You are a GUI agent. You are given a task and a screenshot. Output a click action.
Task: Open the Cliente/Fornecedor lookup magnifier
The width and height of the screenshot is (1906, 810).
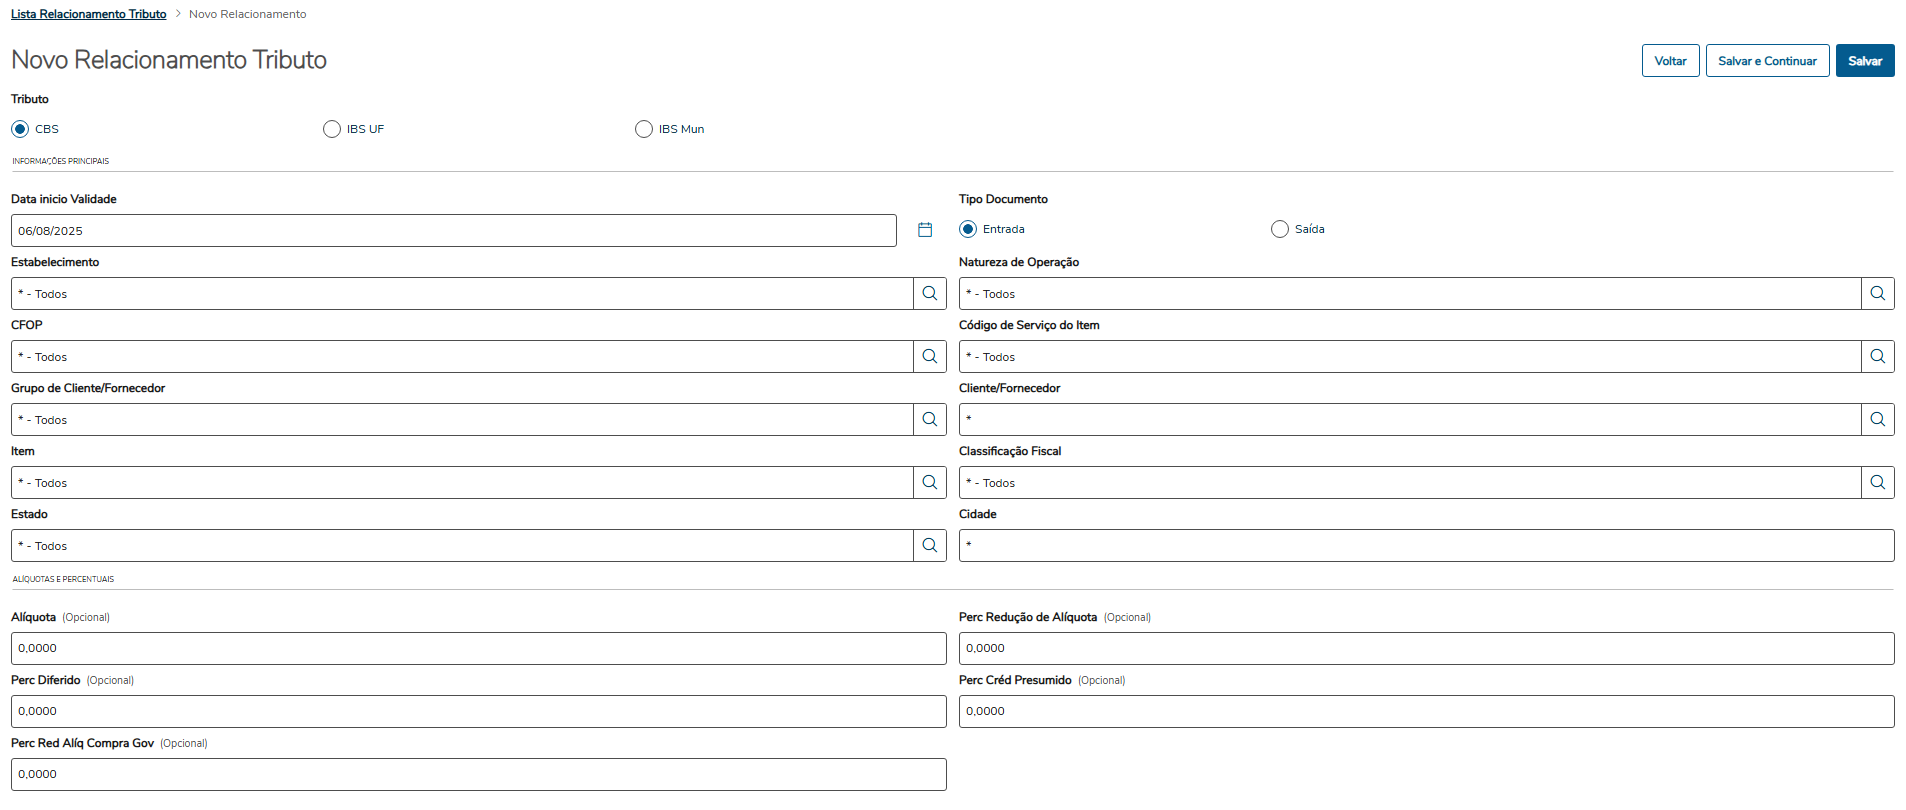tap(1877, 420)
